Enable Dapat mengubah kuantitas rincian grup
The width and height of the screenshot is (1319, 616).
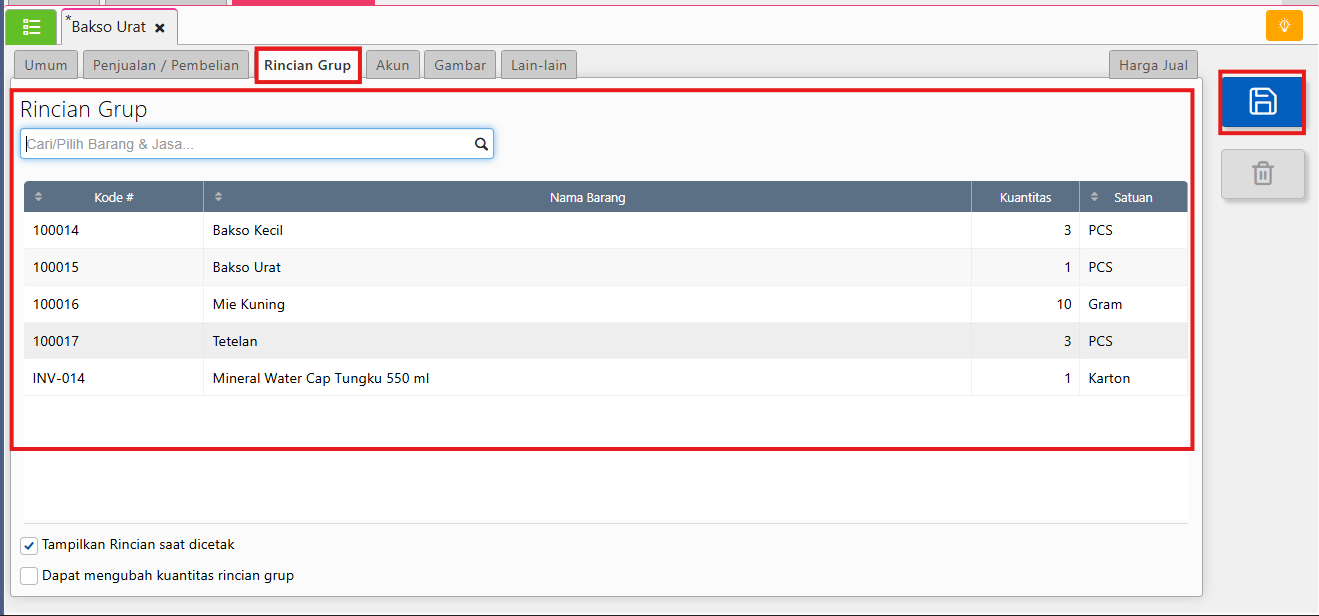click(x=29, y=576)
